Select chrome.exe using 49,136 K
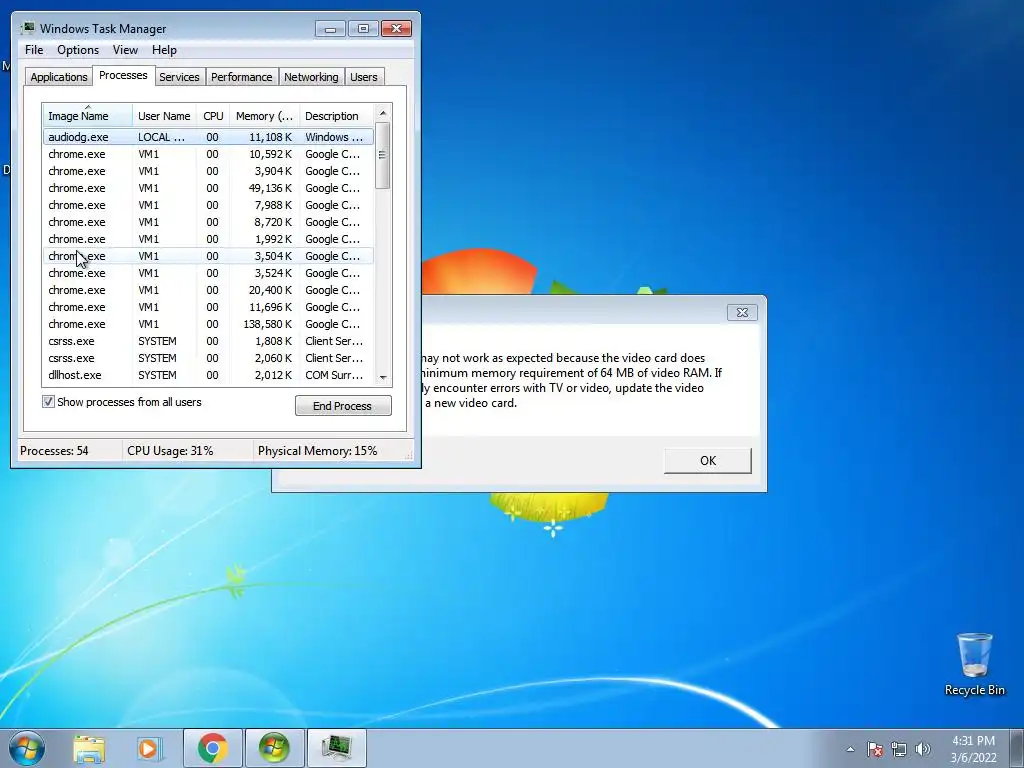The height and width of the screenshot is (768, 1024). click(x=208, y=188)
